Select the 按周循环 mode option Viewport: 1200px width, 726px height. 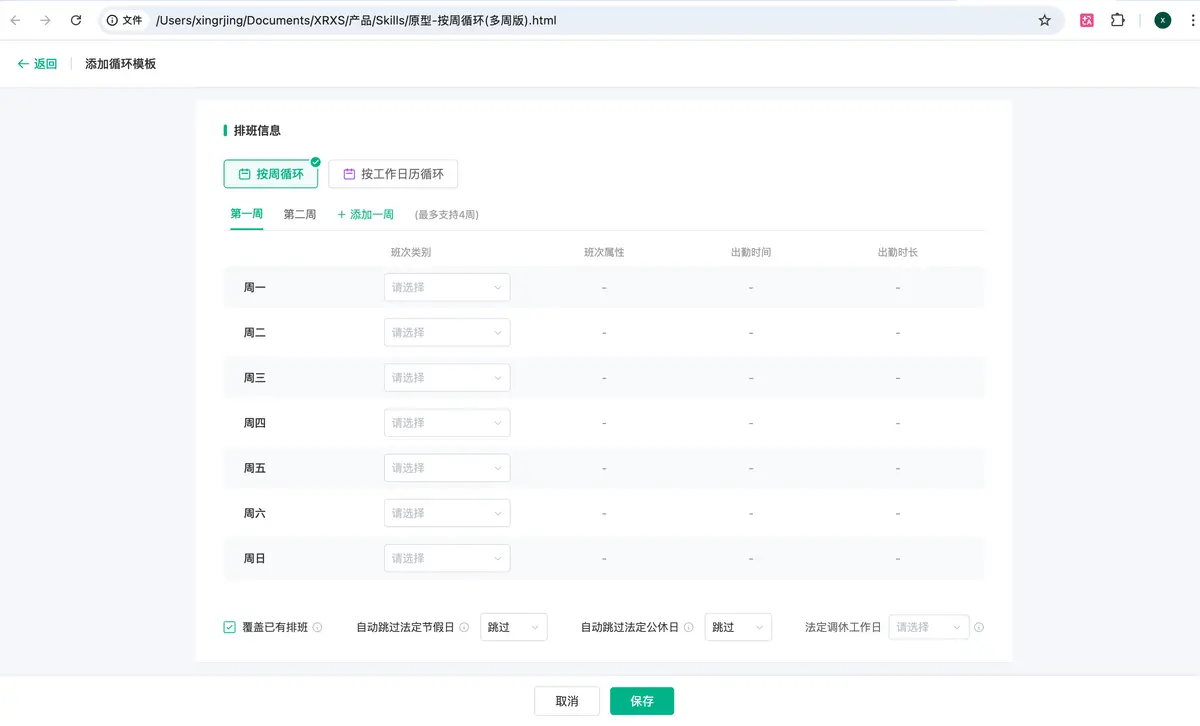tap(270, 174)
